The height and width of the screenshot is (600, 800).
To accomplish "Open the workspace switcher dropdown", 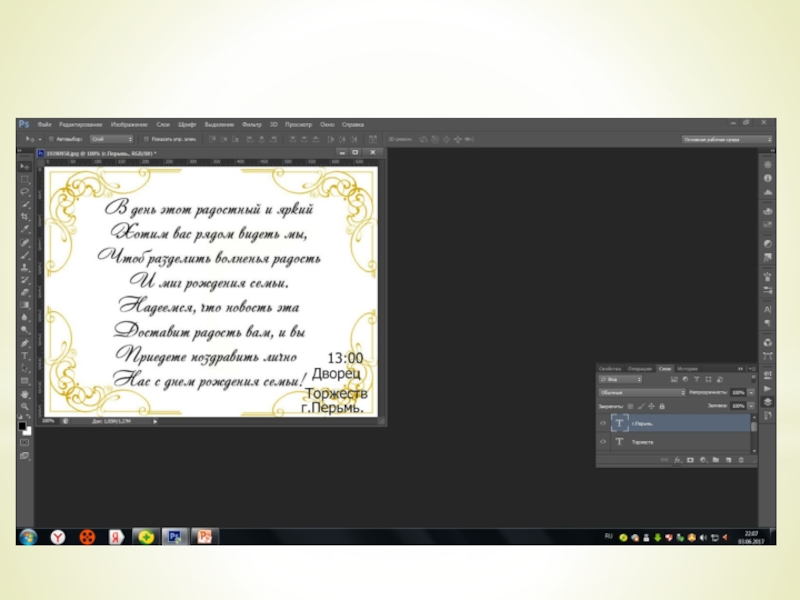I will (727, 139).
